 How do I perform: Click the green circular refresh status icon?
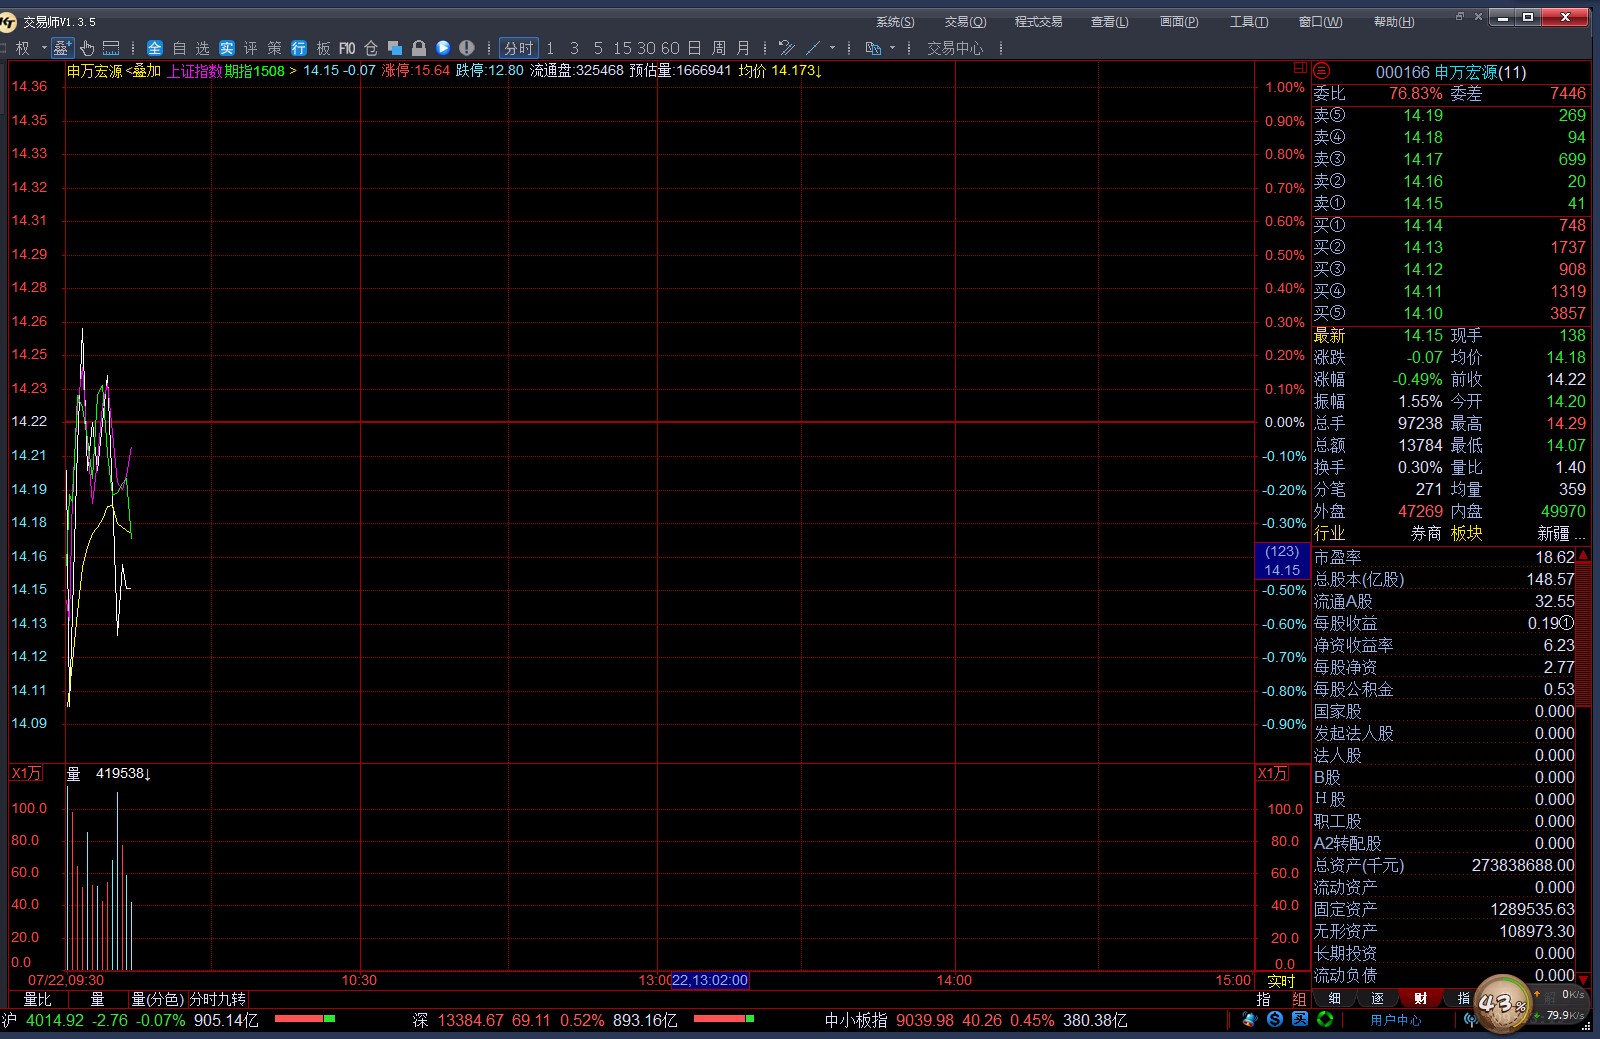[1325, 1020]
